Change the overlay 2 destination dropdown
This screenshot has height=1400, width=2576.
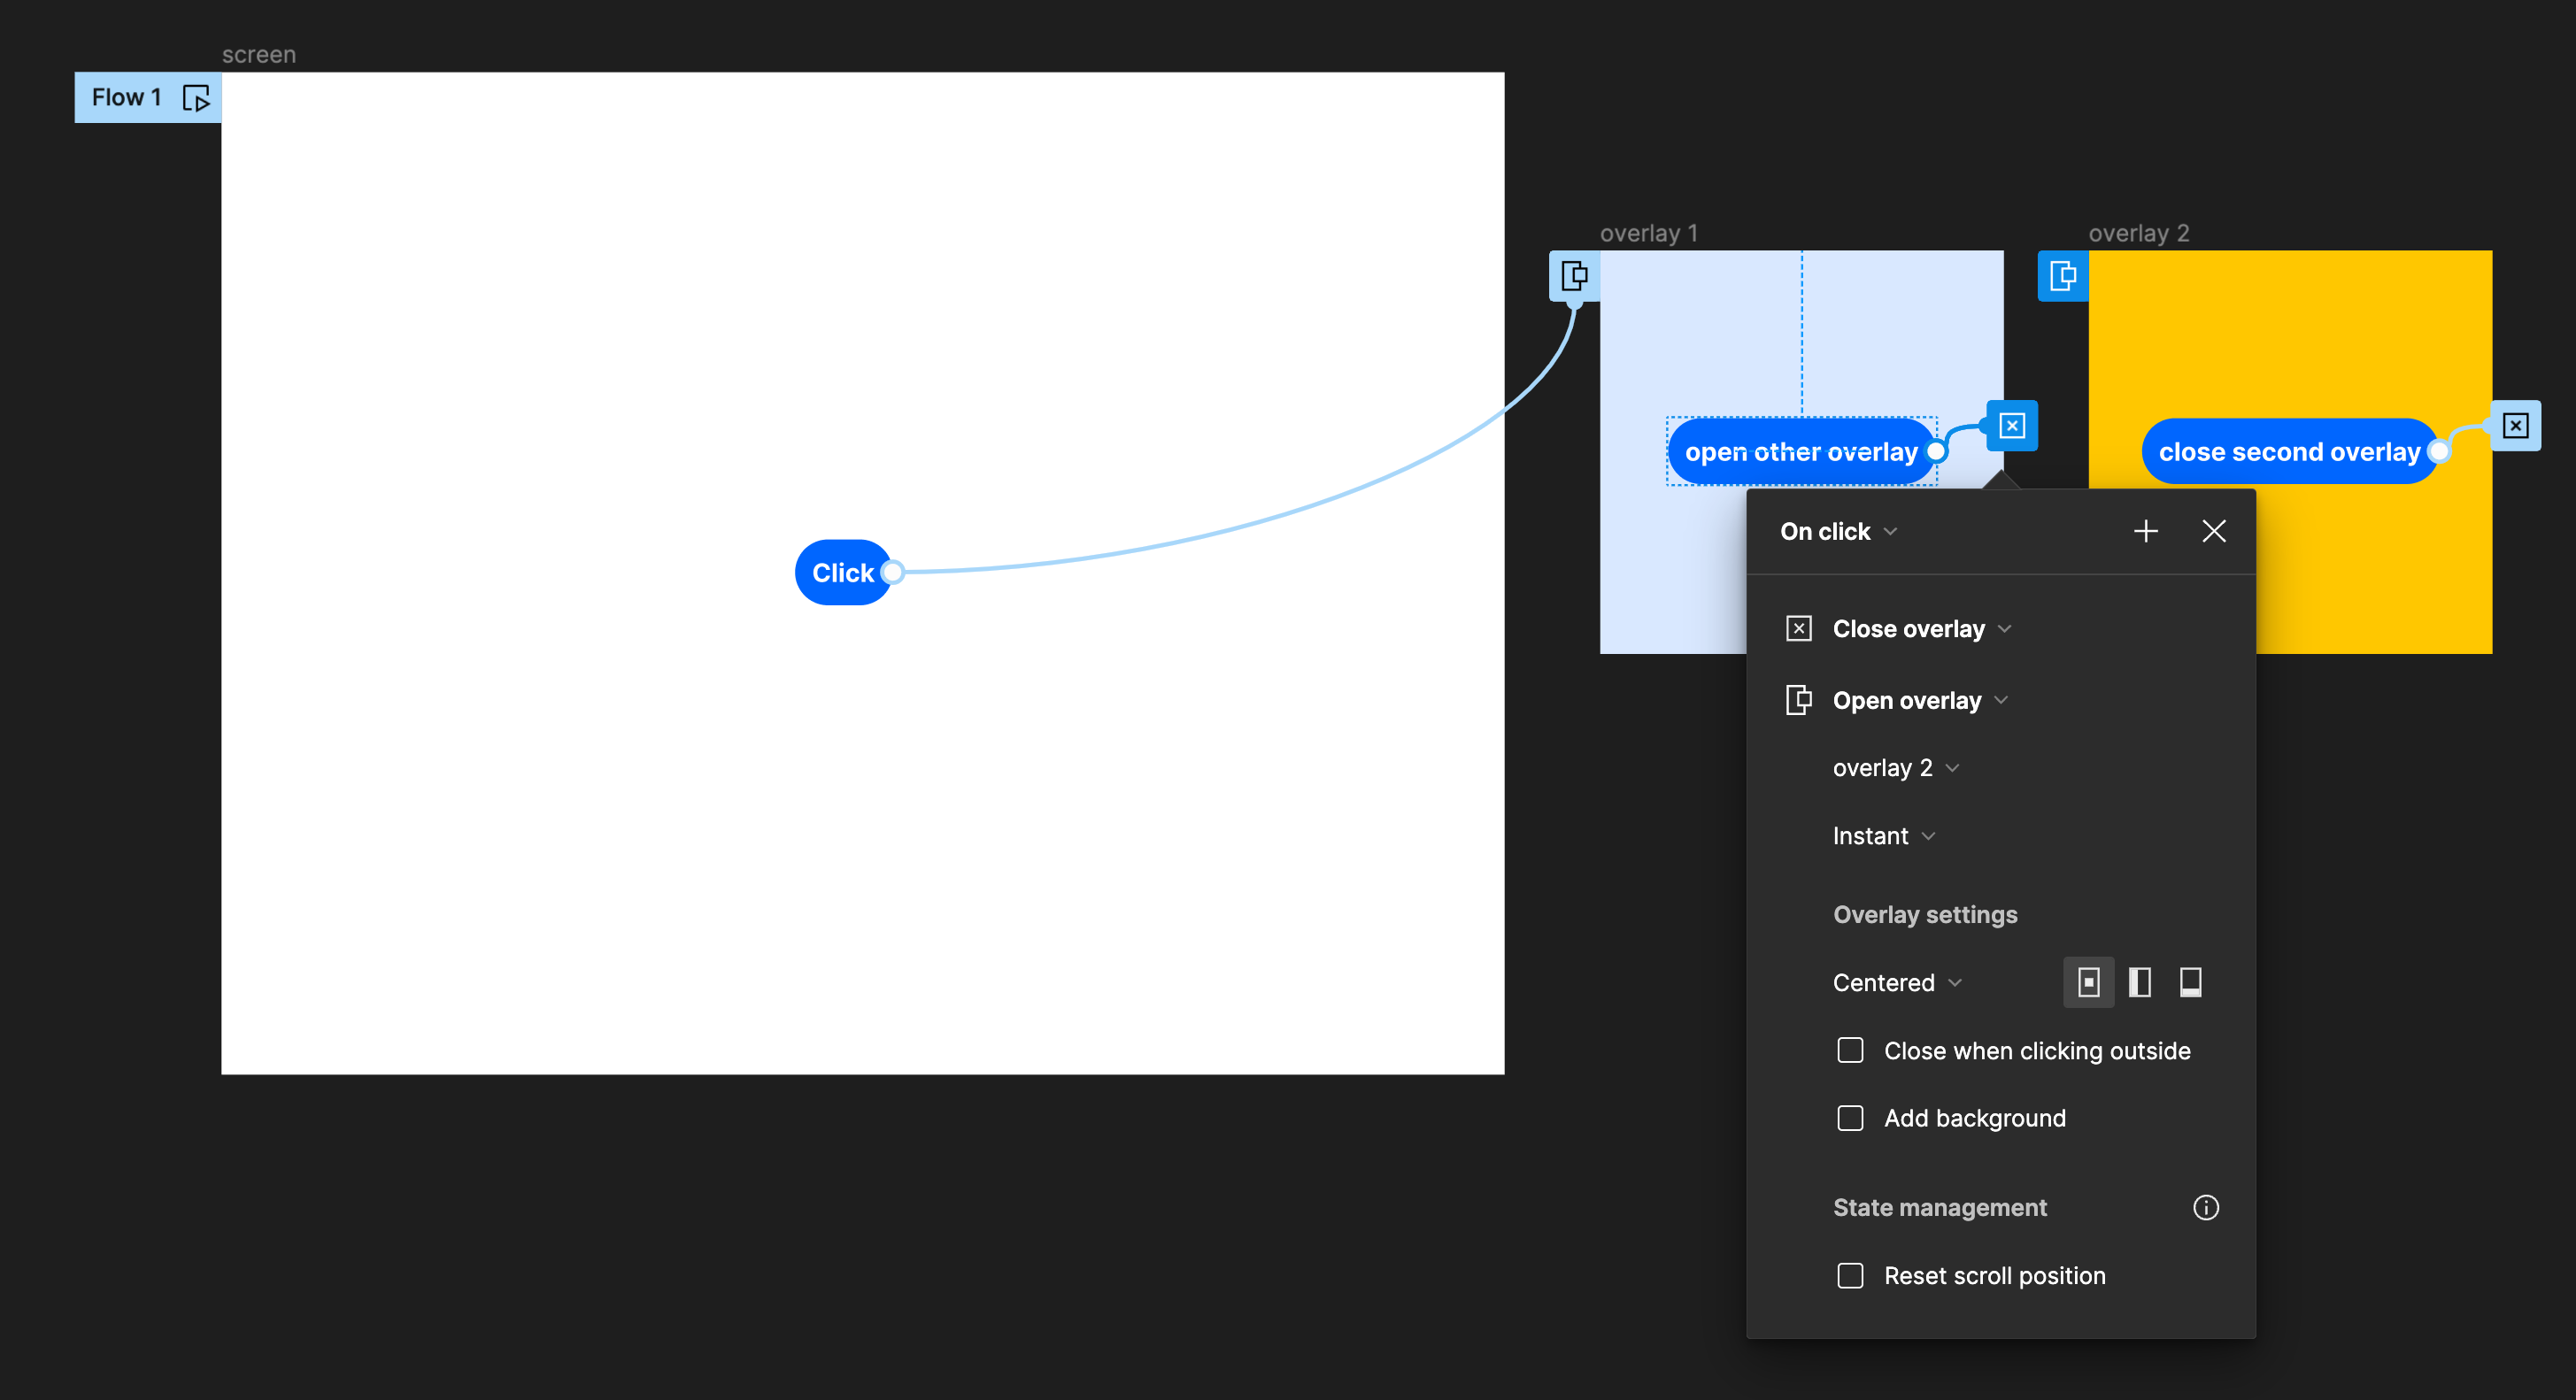pyautogui.click(x=1896, y=768)
